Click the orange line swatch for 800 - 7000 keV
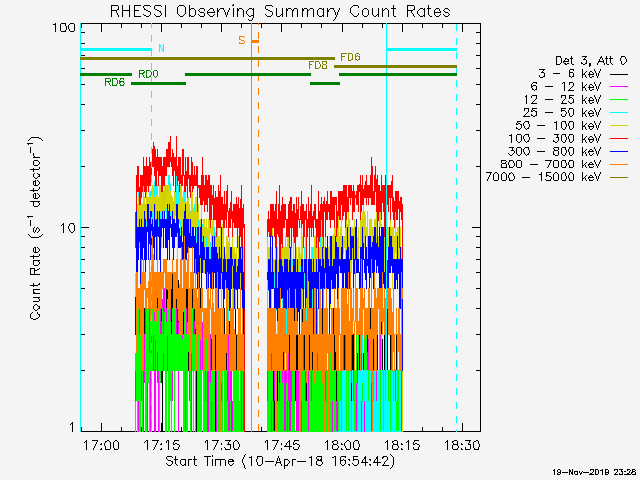Image resolution: width=640 pixels, height=480 pixels. (x=619, y=164)
